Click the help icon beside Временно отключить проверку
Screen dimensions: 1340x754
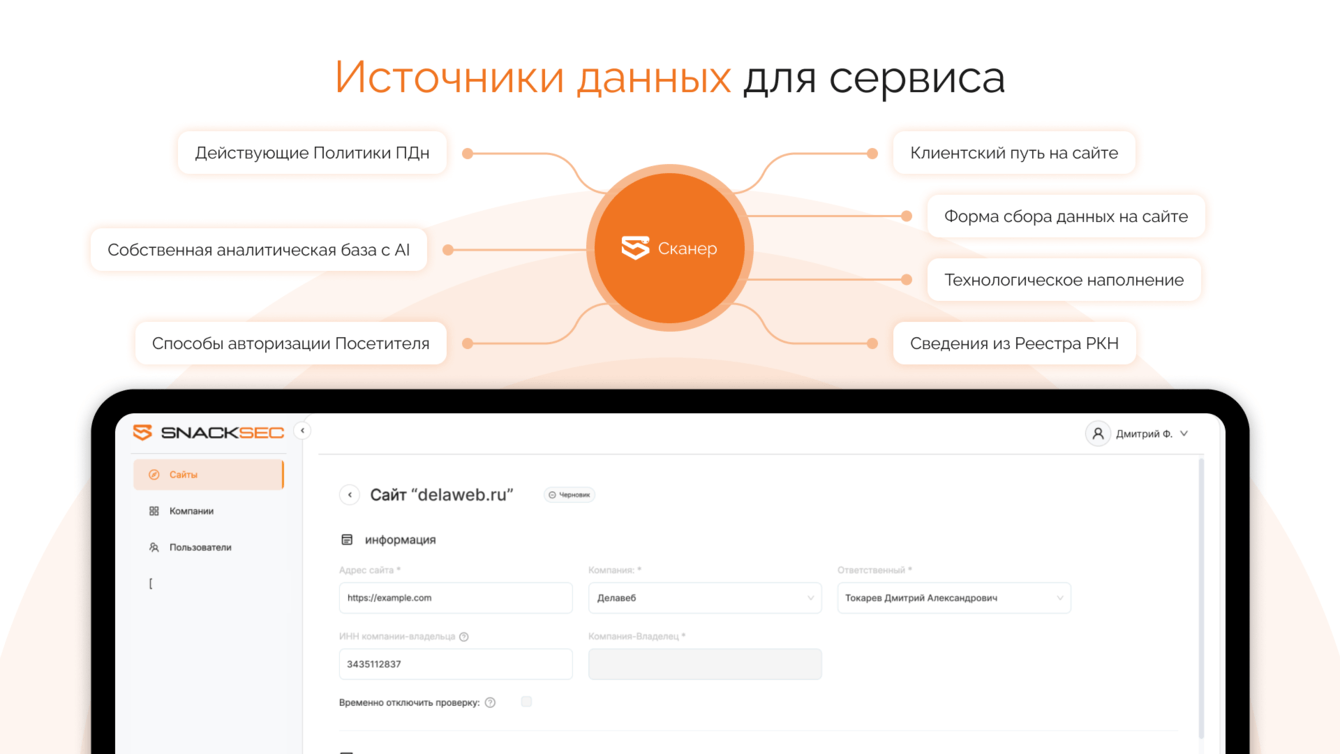click(490, 703)
